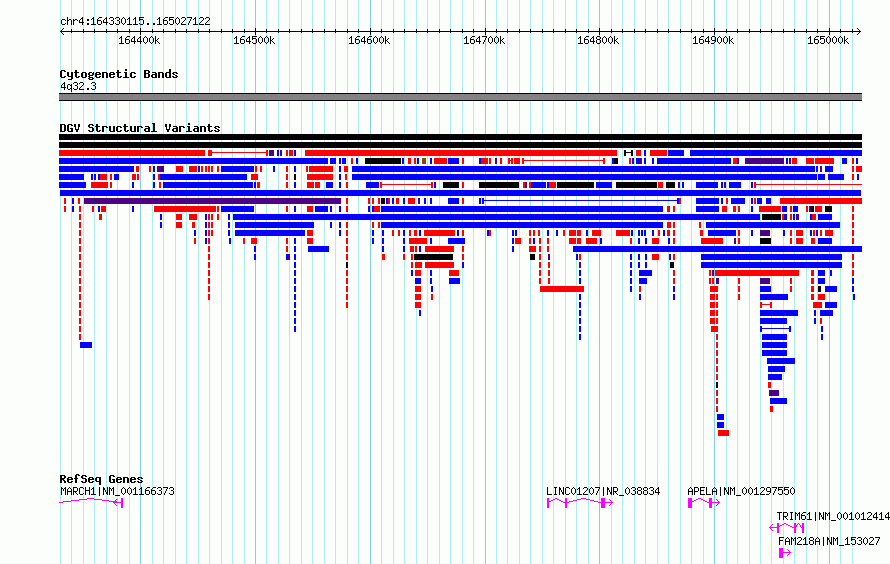
Task: Click the 165000k ruler label
Action: [x=828, y=40]
